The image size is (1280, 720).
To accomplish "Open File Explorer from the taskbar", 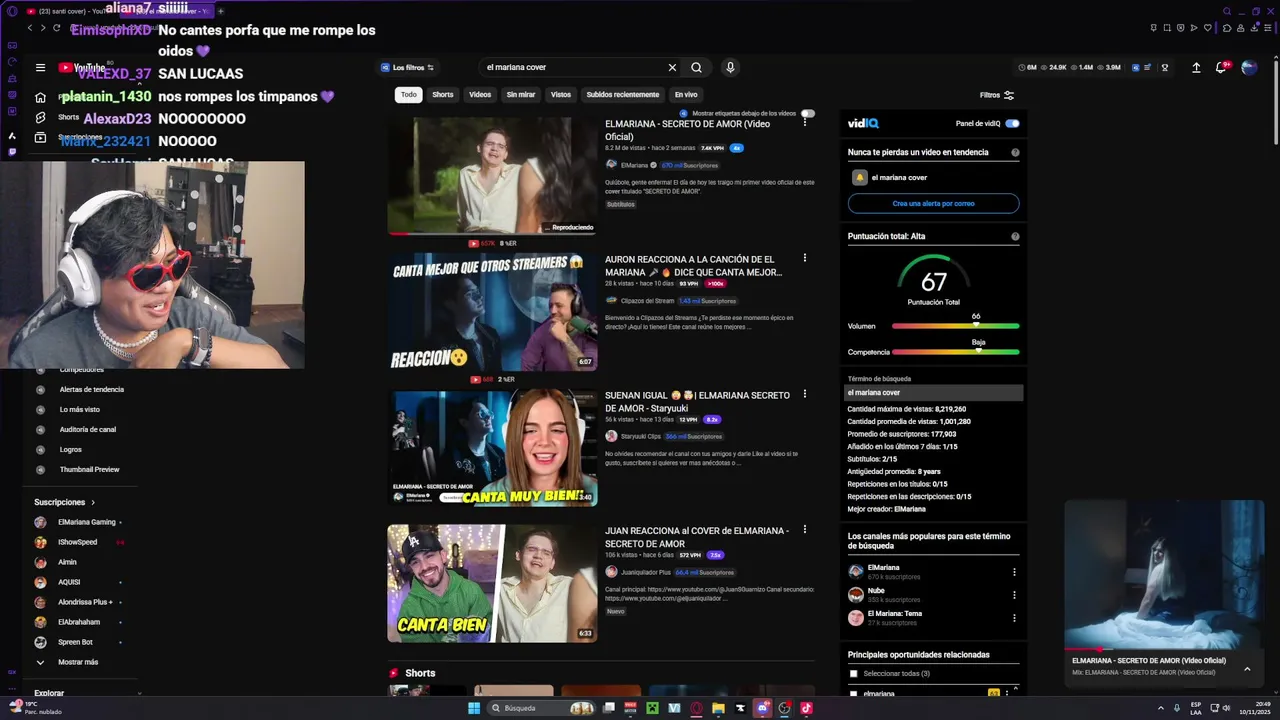I will tap(718, 708).
